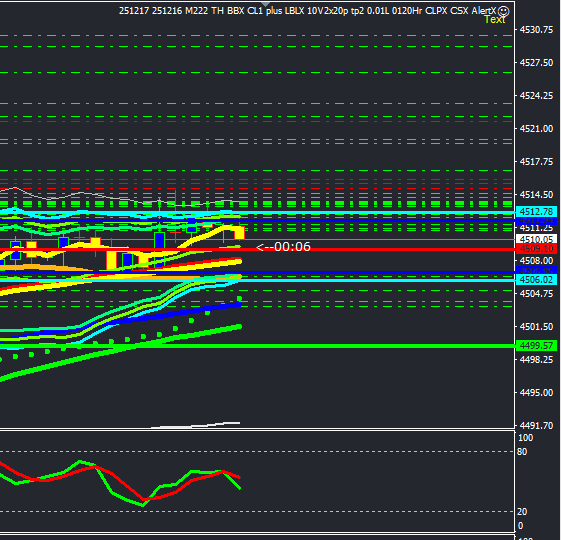Click the 20 level dashed line in oscillator
The height and width of the screenshot is (540, 561).
257,511
